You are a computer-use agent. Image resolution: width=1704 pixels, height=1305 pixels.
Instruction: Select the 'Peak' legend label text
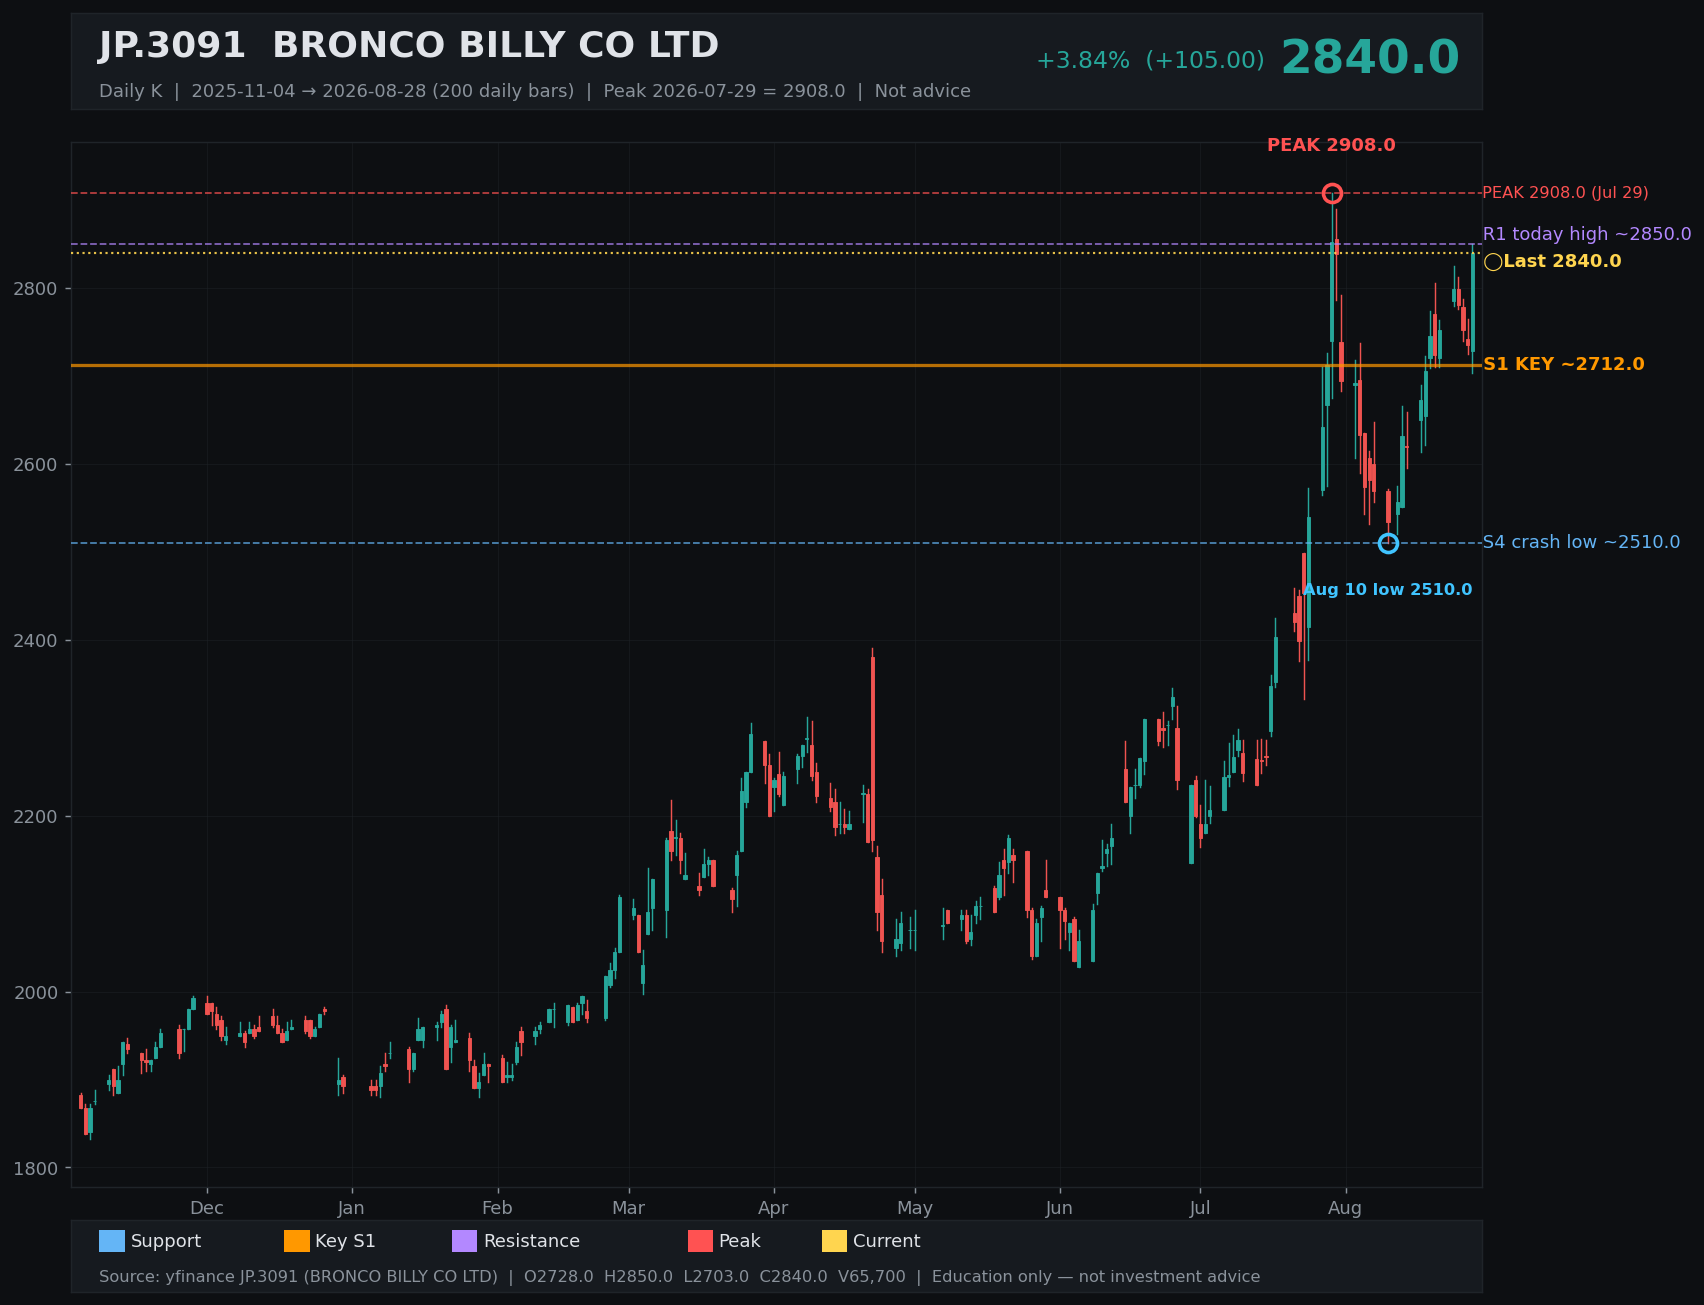(740, 1241)
